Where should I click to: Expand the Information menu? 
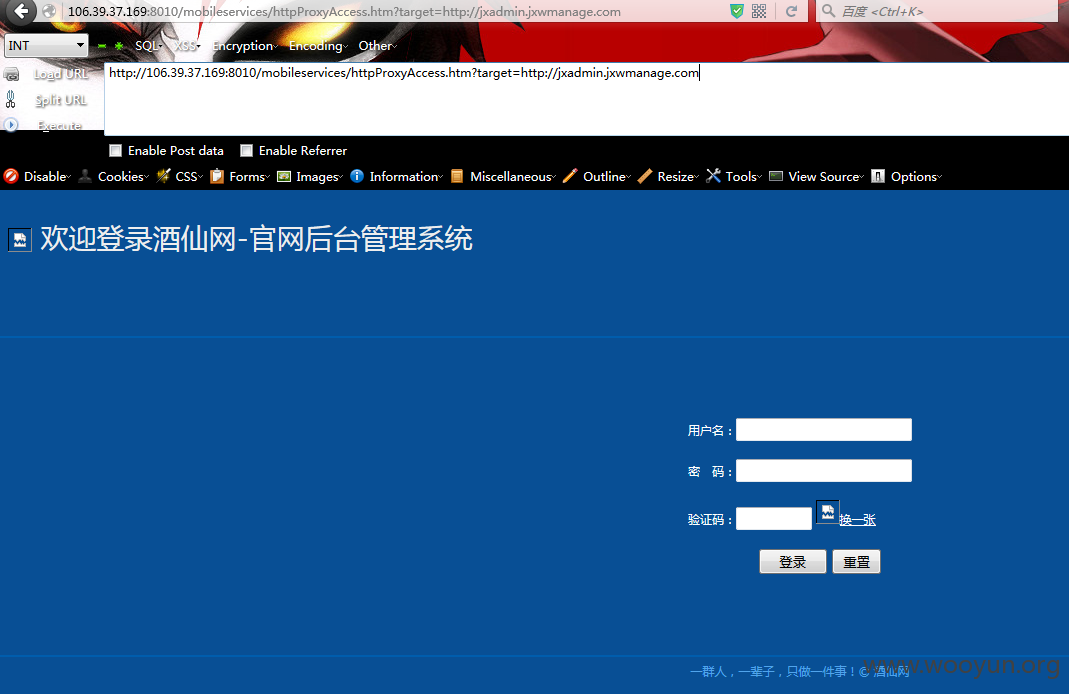406,177
